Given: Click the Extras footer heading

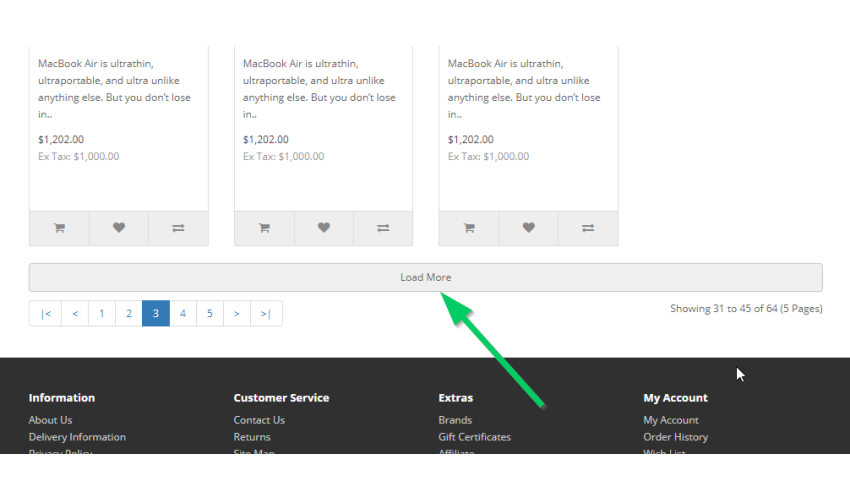Looking at the screenshot, I should click(456, 398).
